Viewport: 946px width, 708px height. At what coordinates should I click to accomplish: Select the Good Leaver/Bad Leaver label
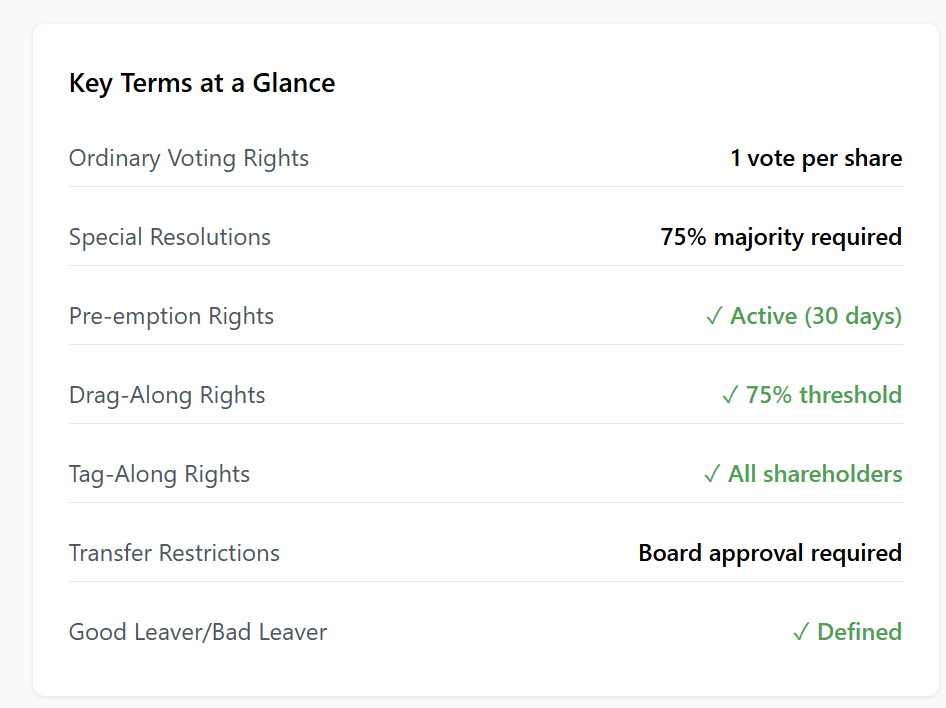[x=197, y=632]
